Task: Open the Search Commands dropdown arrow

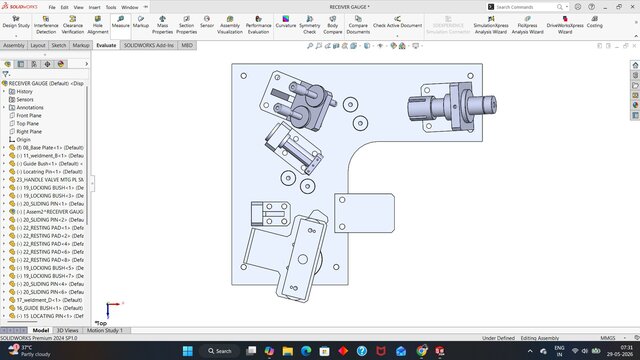Action: (x=567, y=7)
